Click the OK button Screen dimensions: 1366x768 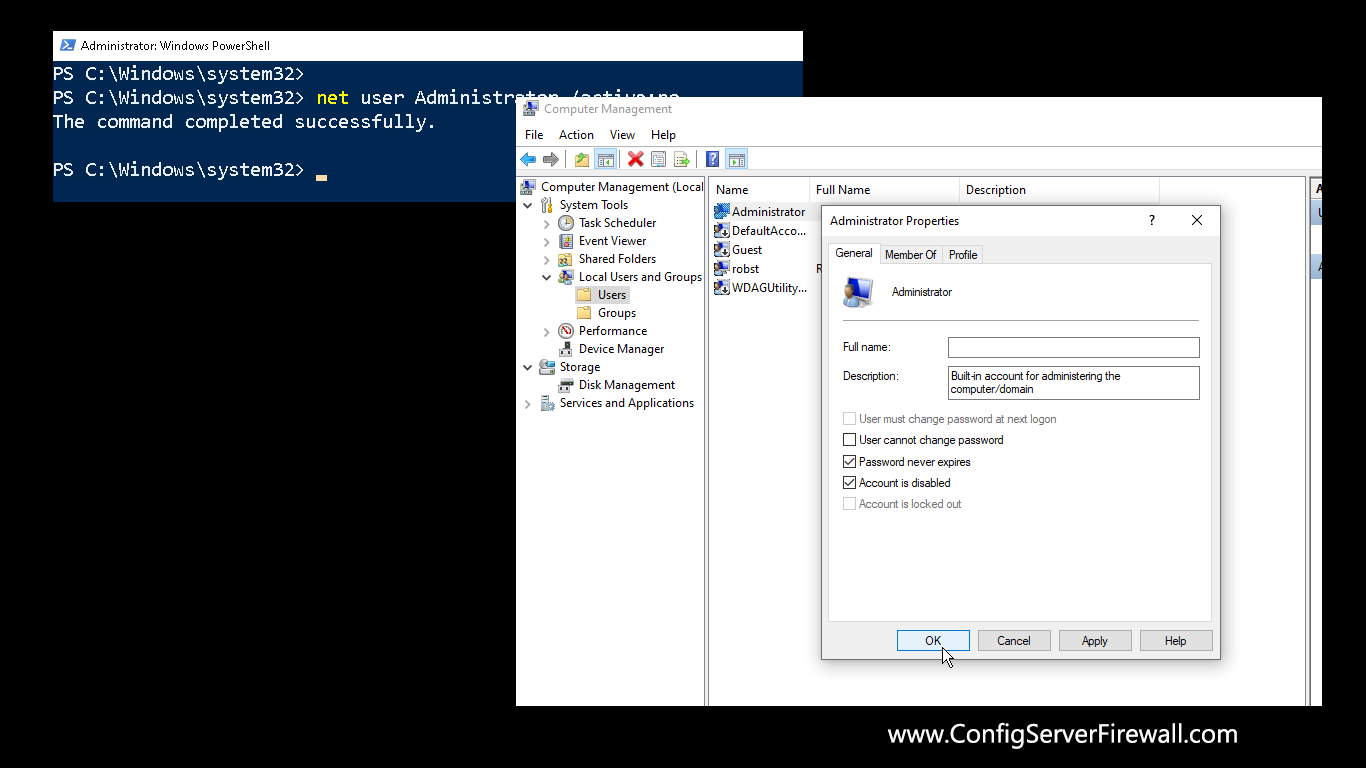click(933, 641)
